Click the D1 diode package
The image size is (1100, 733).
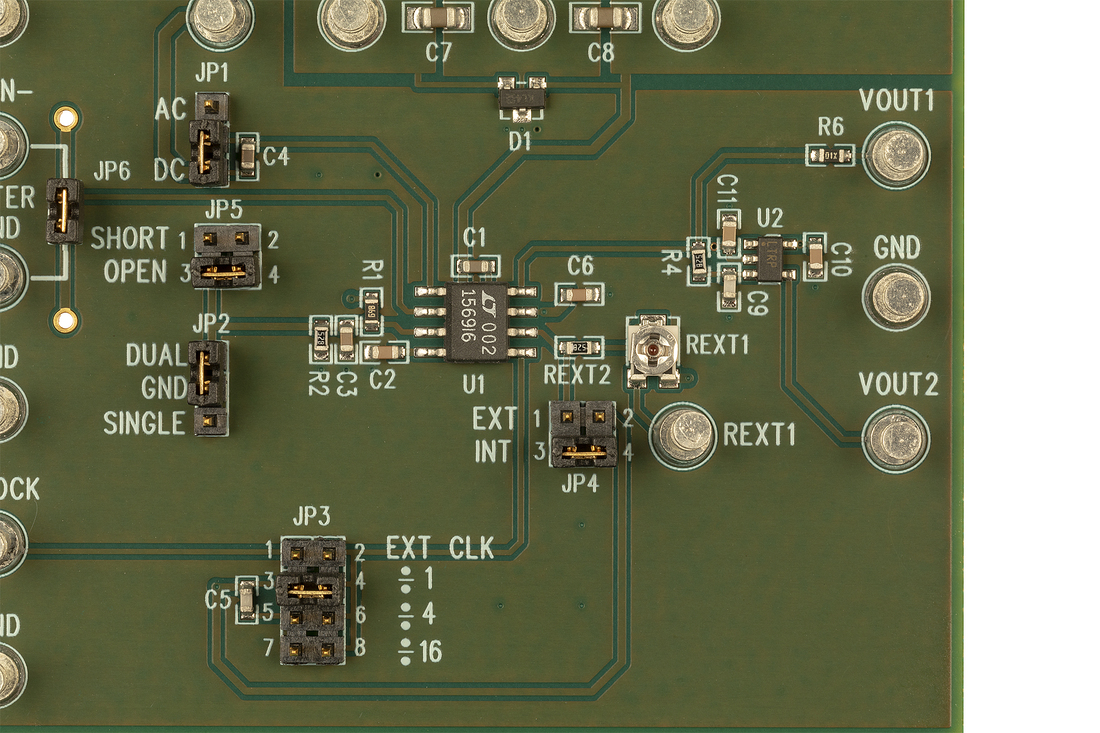tap(521, 97)
